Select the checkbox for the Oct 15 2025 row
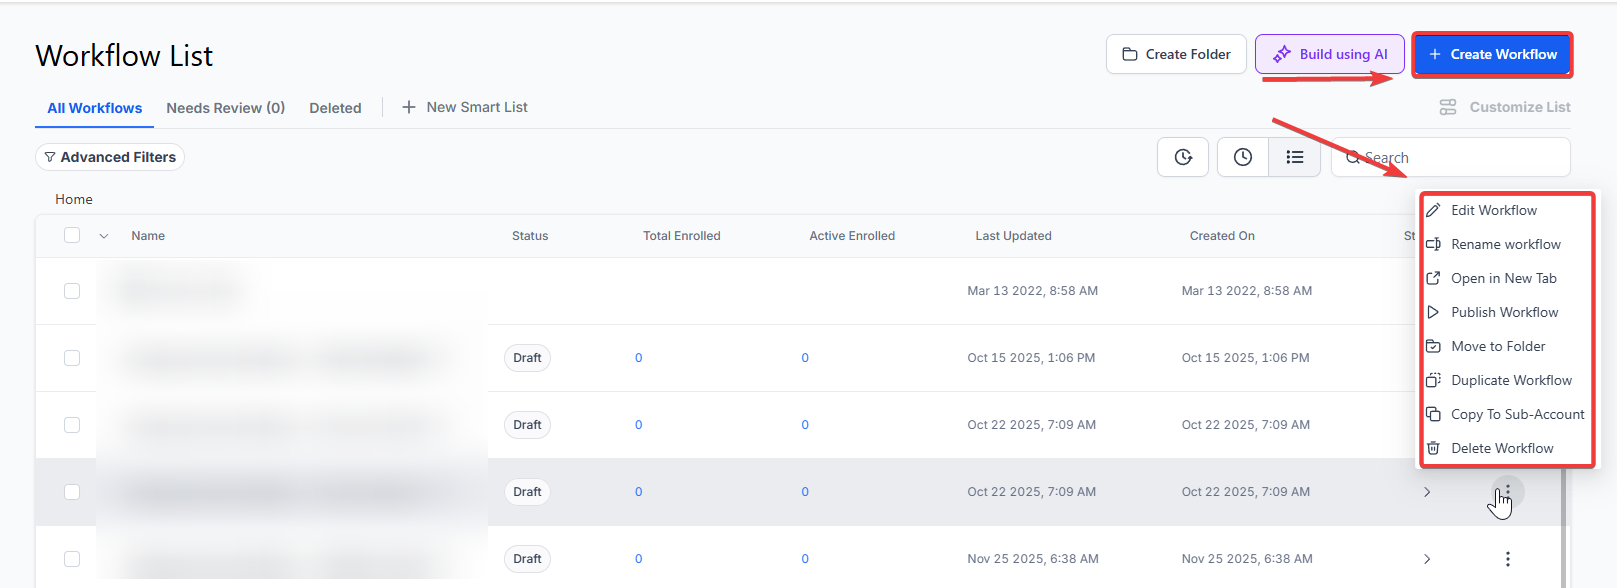 pyautogui.click(x=72, y=358)
